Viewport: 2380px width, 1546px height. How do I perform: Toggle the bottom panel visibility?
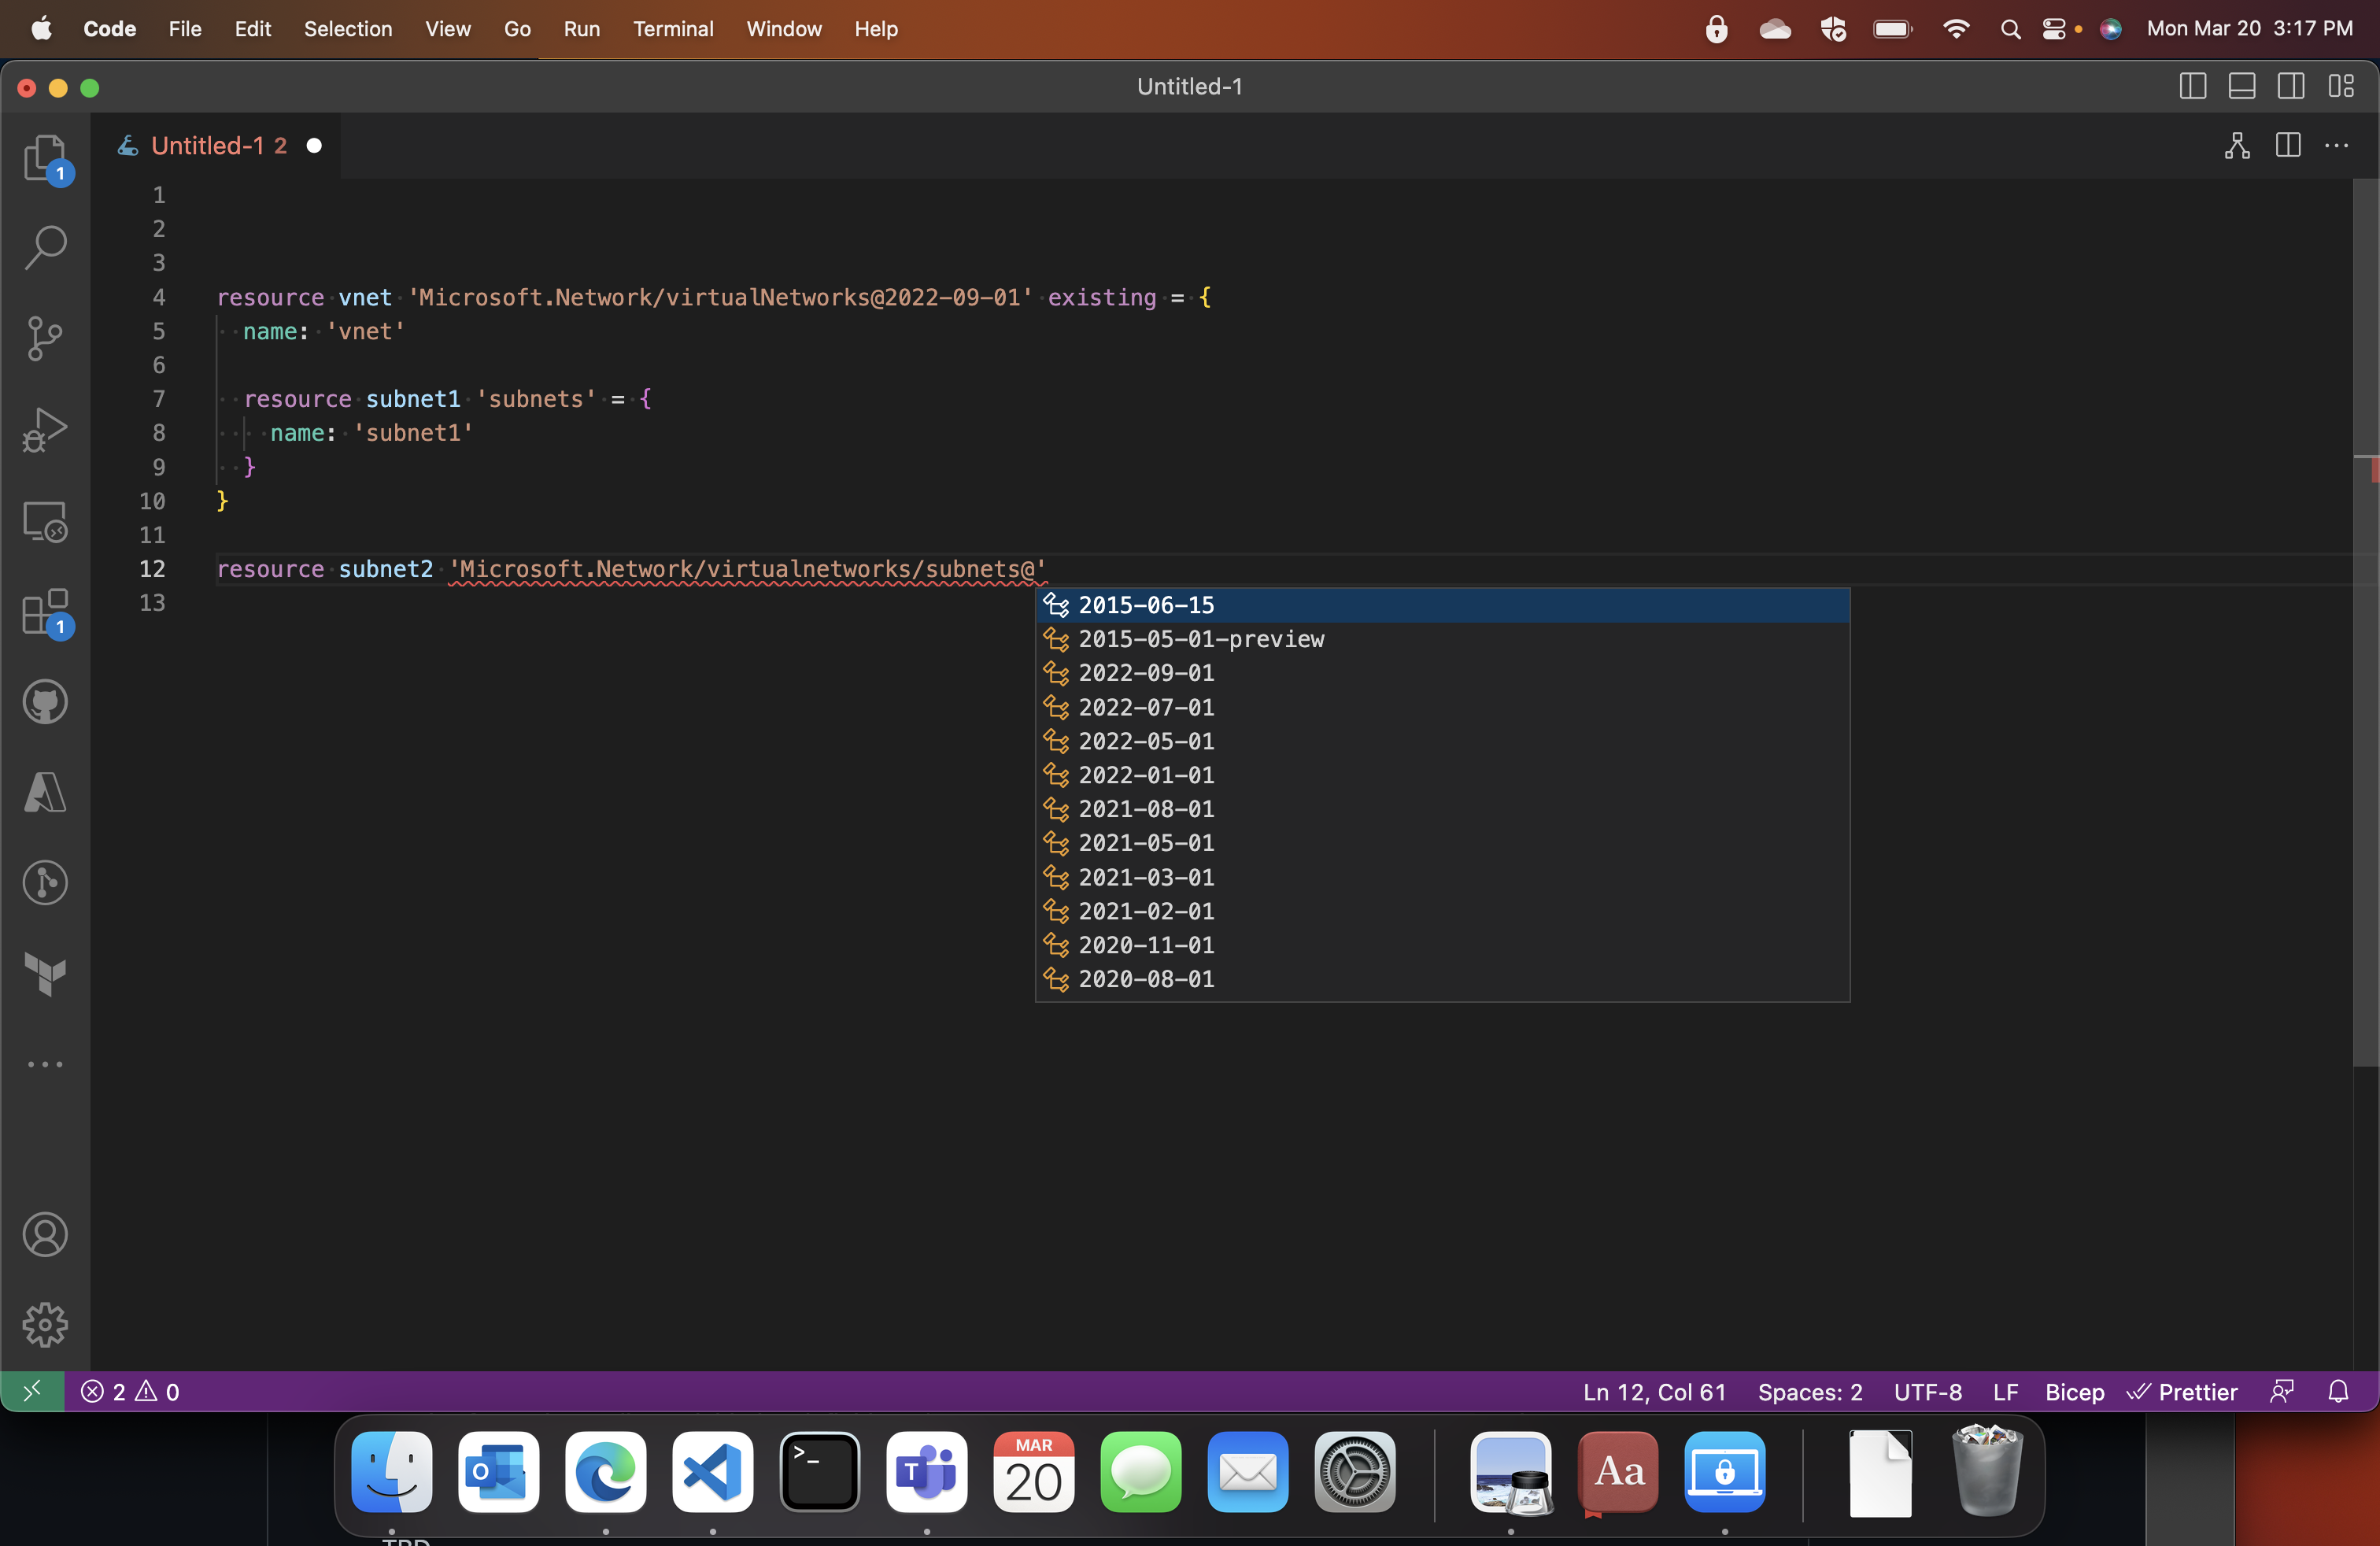2242,86
